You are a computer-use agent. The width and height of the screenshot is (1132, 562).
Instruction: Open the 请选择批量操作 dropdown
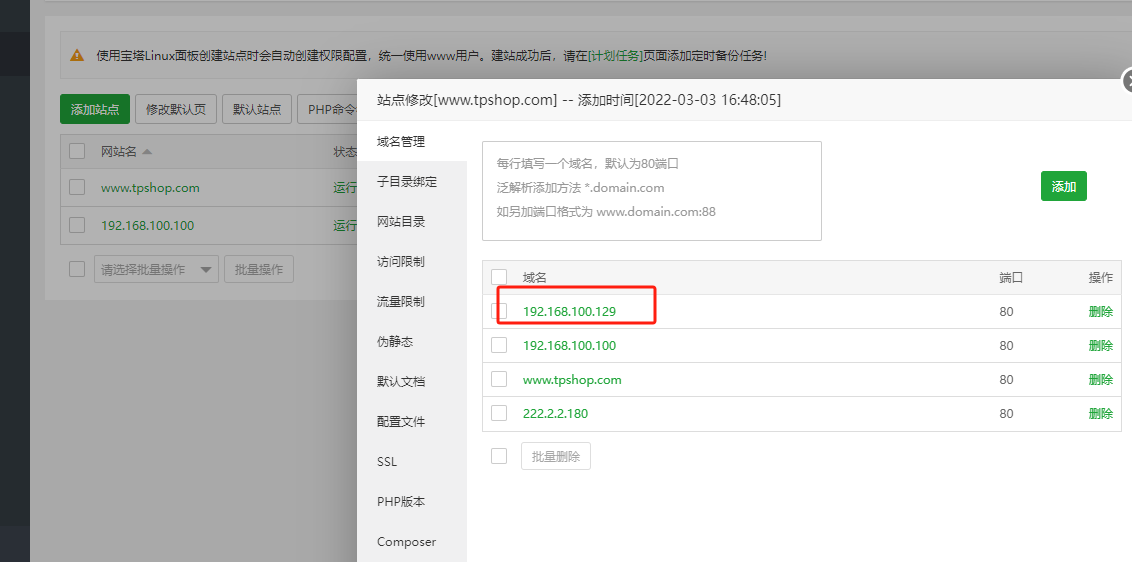[x=156, y=269]
